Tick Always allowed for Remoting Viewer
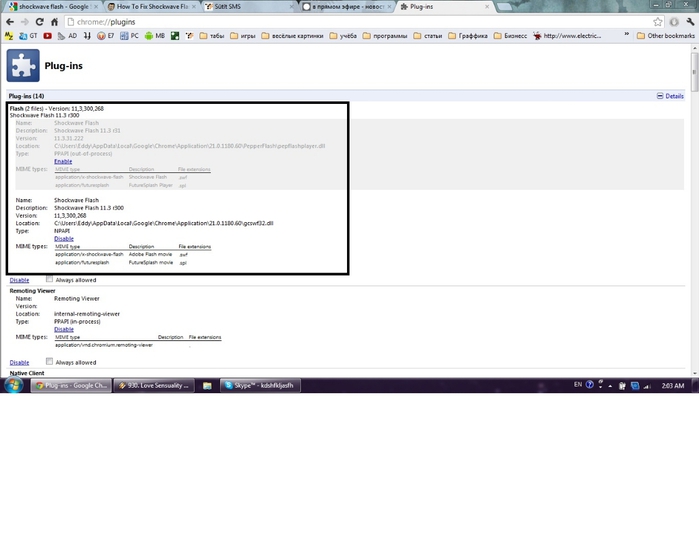Viewport: 699px width, 560px height. [49, 362]
